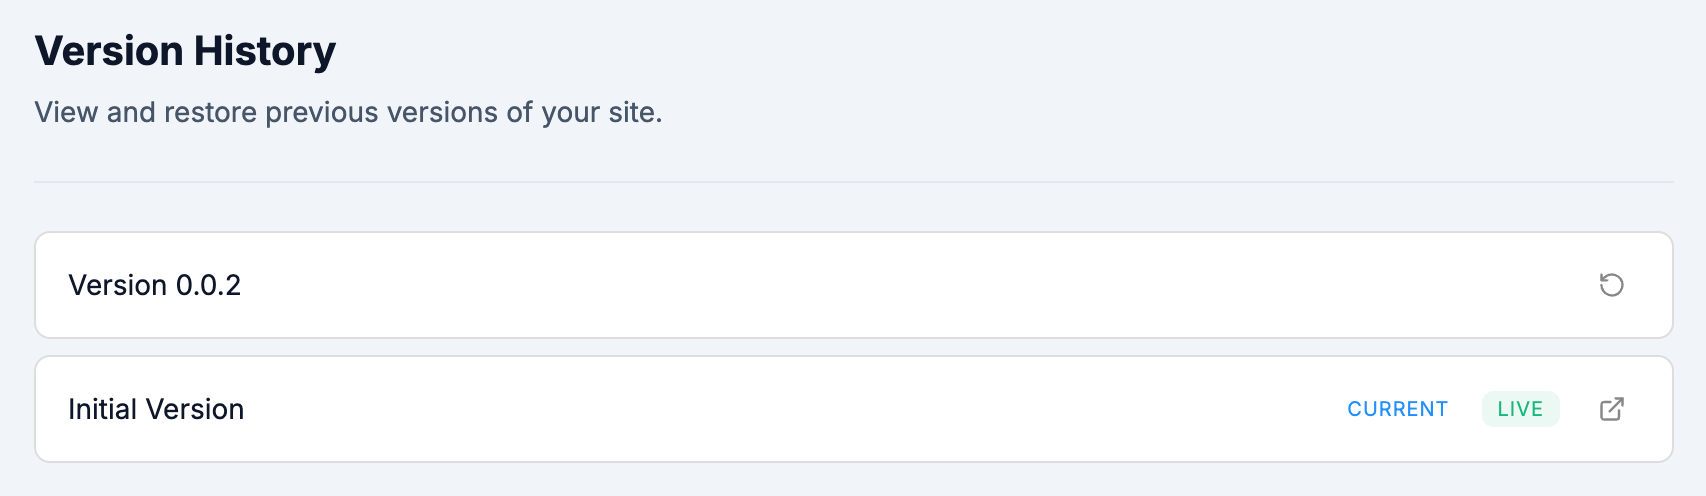This screenshot has width=1706, height=496.
Task: Click the CURRENT status text on Initial Version
Action: (x=1397, y=409)
